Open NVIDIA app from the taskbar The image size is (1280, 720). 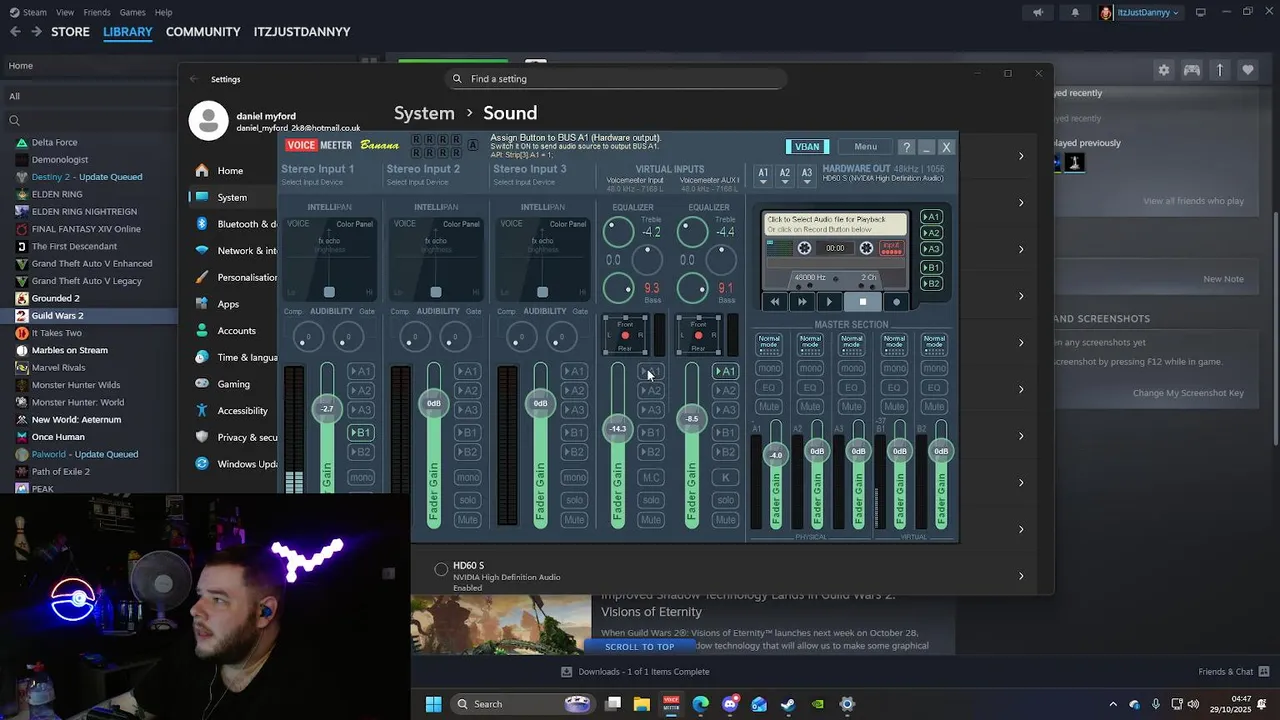pyautogui.click(x=818, y=704)
